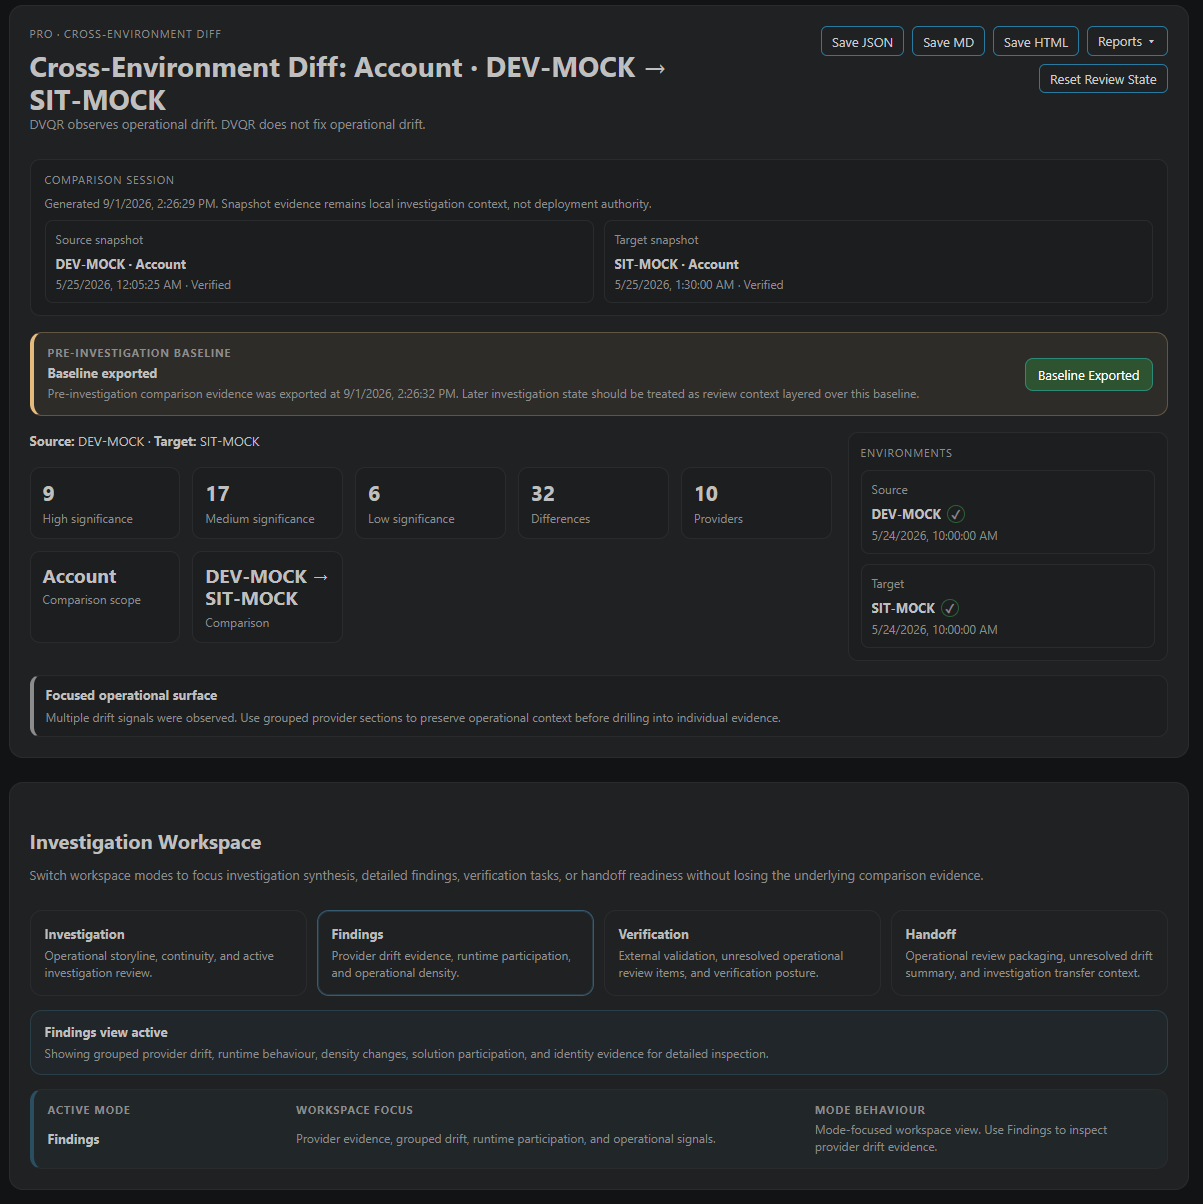The width and height of the screenshot is (1203, 1204).
Task: Click SIT-MOCK verified checkmark icon
Action: click(950, 608)
